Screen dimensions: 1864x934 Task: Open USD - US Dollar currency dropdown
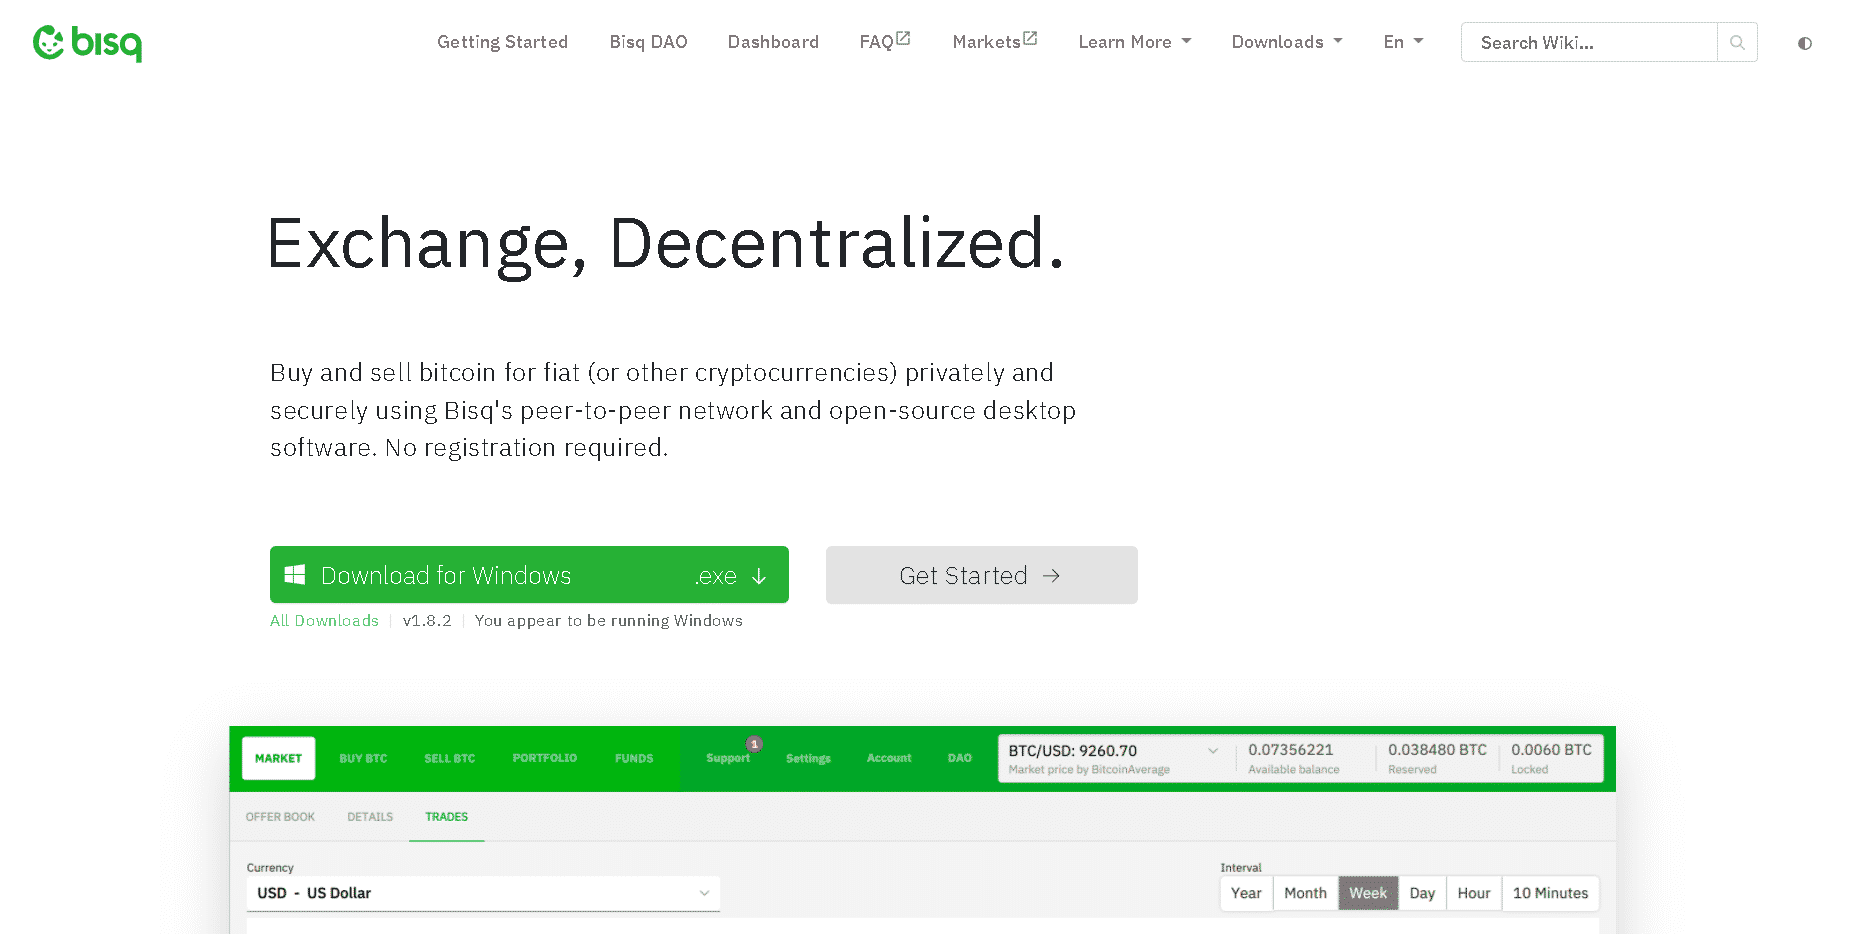(483, 893)
